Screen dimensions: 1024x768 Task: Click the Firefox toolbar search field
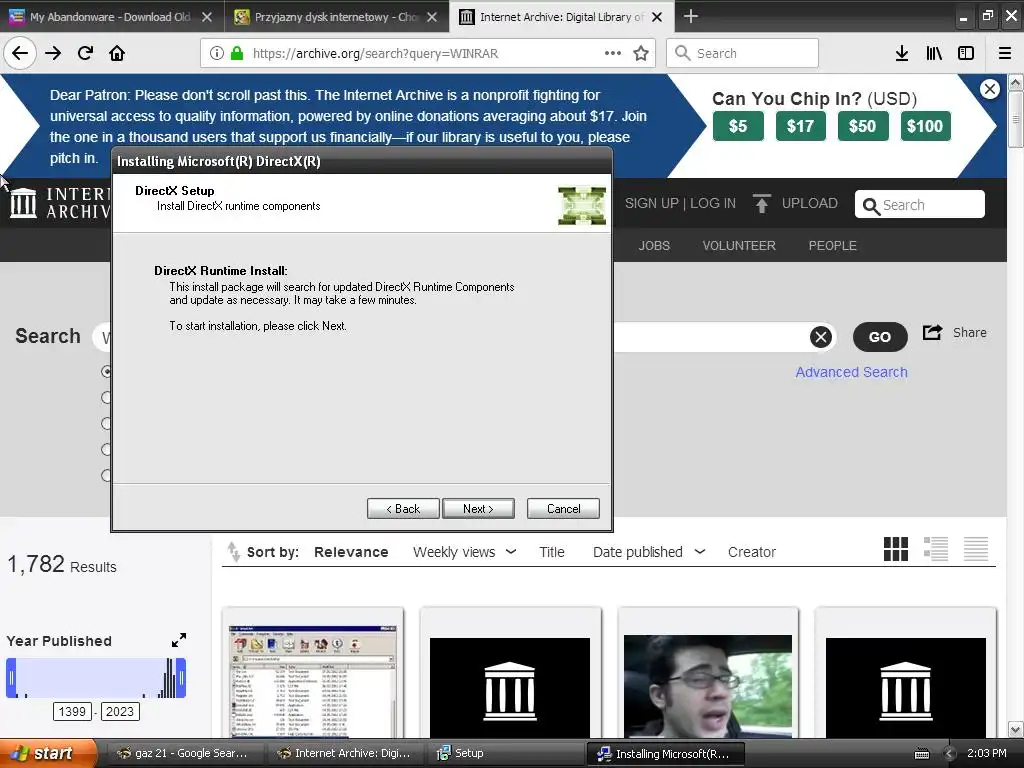(x=743, y=54)
